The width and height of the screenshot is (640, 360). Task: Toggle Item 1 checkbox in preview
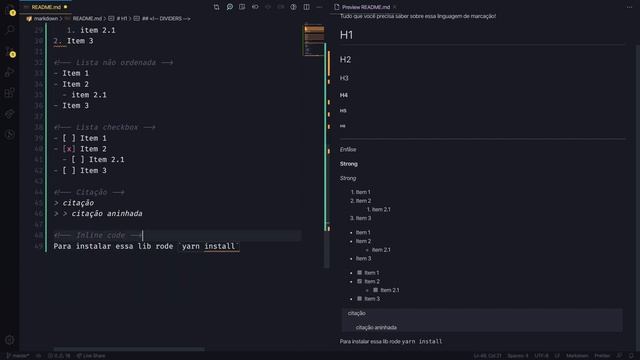[x=360, y=272]
